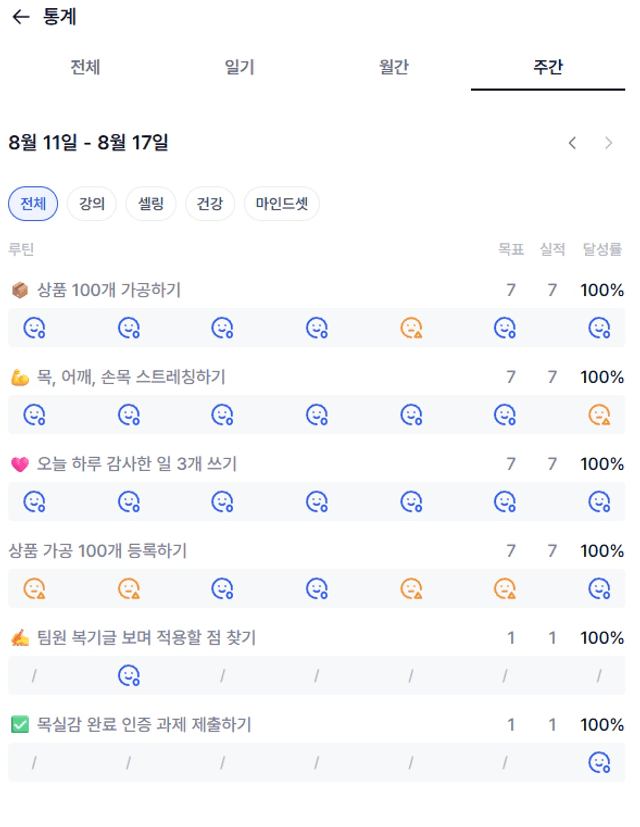Select the 주간 tab

click(x=548, y=67)
